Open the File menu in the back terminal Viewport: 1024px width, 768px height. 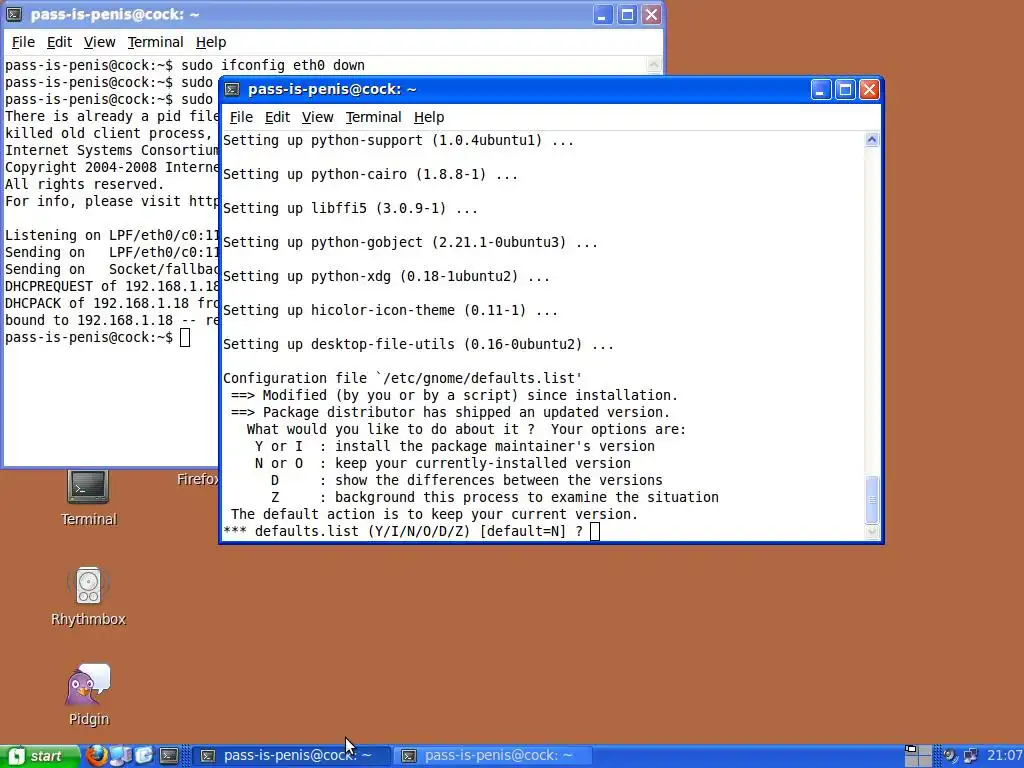tap(23, 42)
